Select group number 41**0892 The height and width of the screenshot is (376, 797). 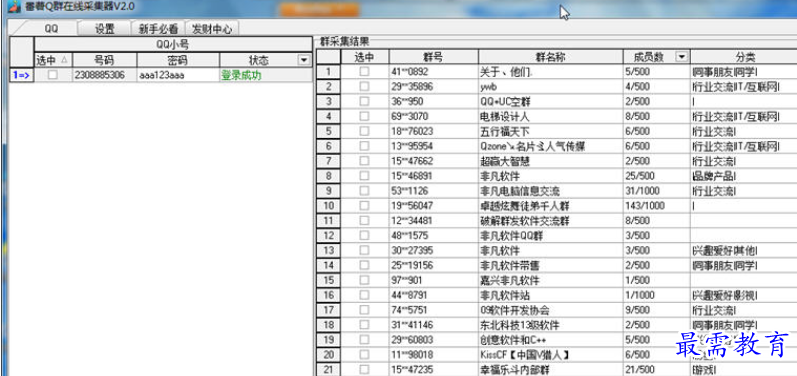[x=433, y=72]
